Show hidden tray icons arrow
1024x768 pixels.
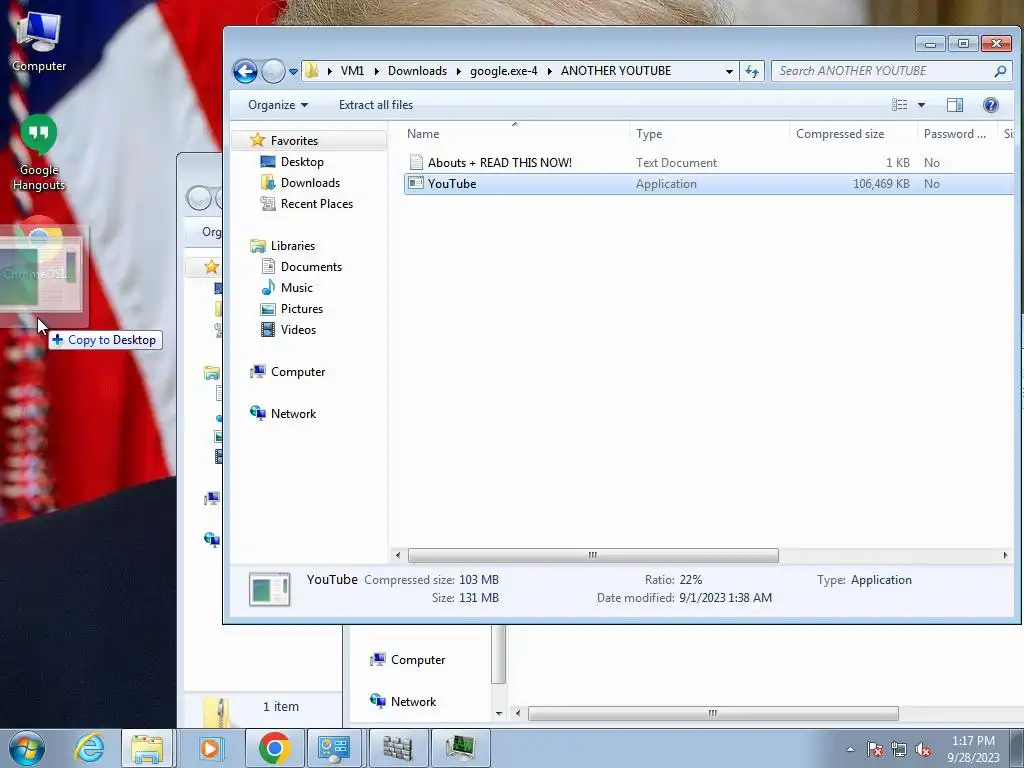click(x=850, y=749)
